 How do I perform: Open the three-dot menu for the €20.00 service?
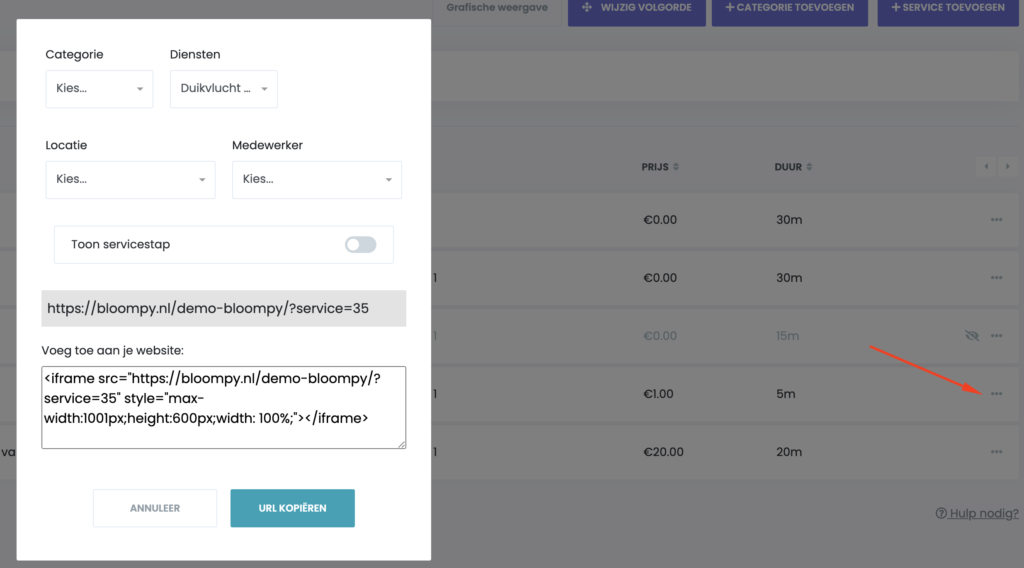click(x=996, y=452)
